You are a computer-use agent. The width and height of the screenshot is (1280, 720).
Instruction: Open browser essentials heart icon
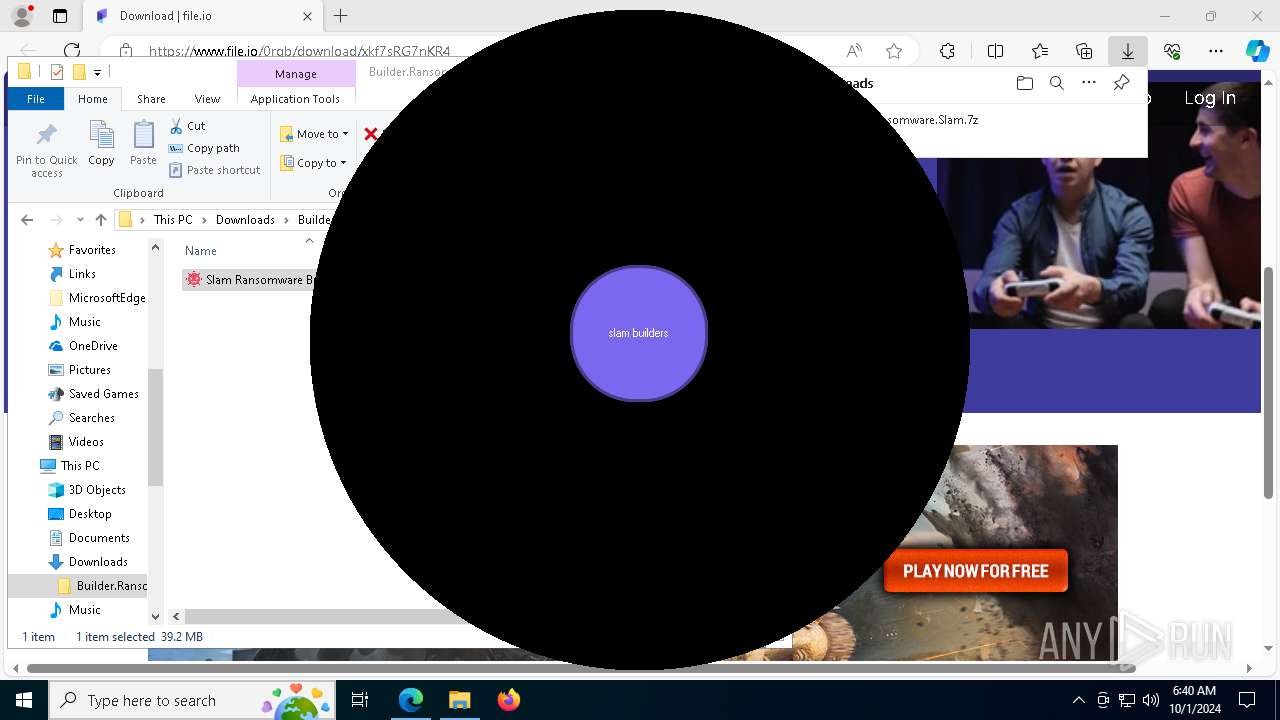1172,51
